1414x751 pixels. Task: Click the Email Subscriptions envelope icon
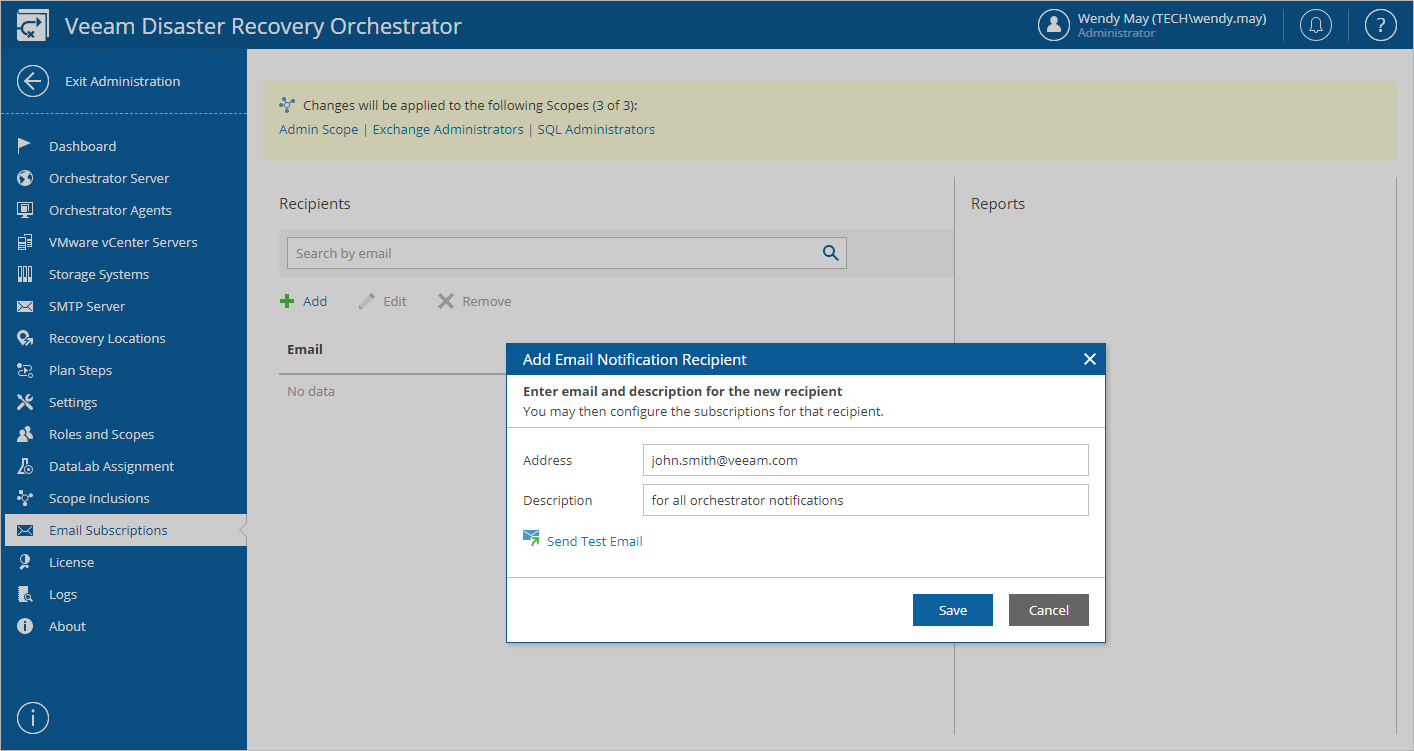coord(26,530)
